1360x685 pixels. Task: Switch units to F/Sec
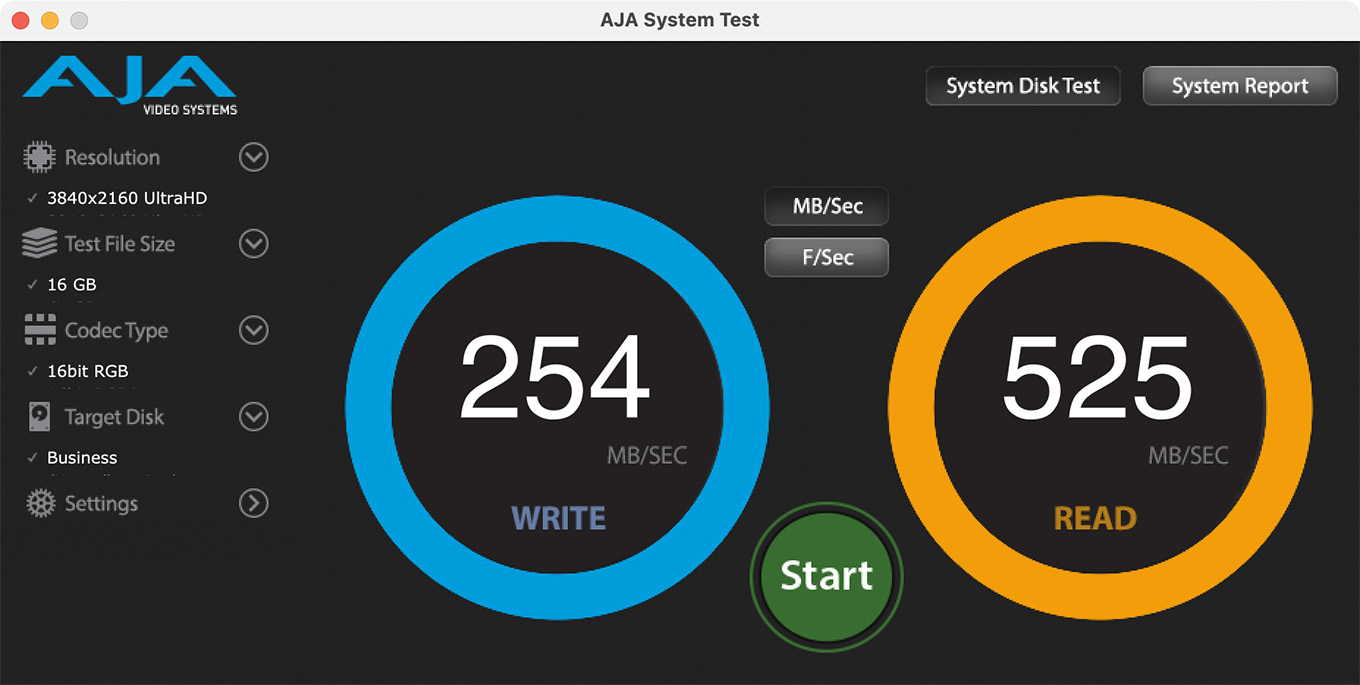pos(826,257)
